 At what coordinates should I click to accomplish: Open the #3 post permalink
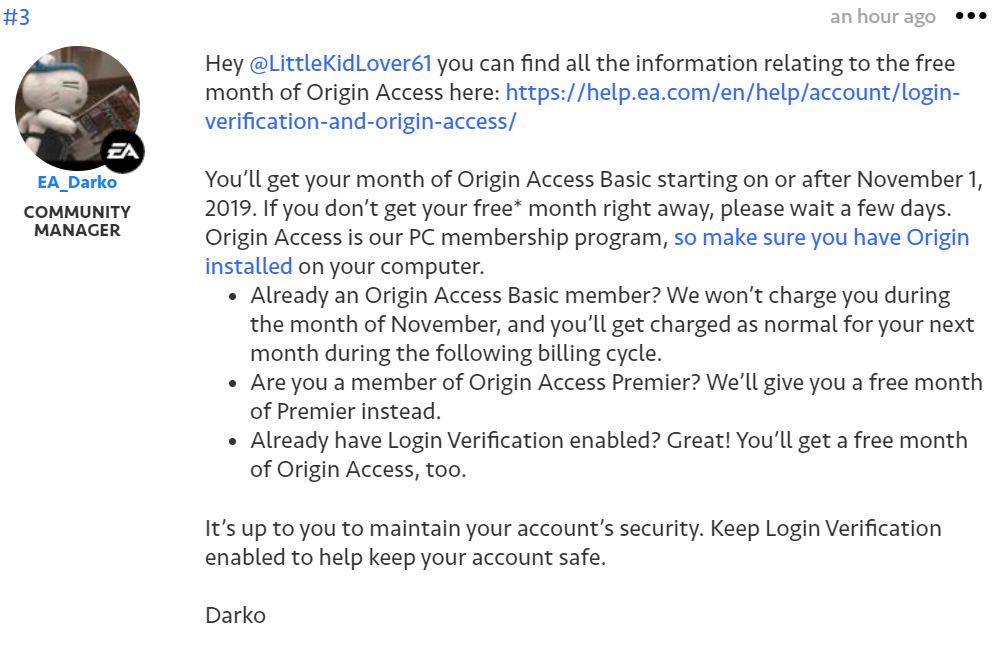[x=16, y=17]
